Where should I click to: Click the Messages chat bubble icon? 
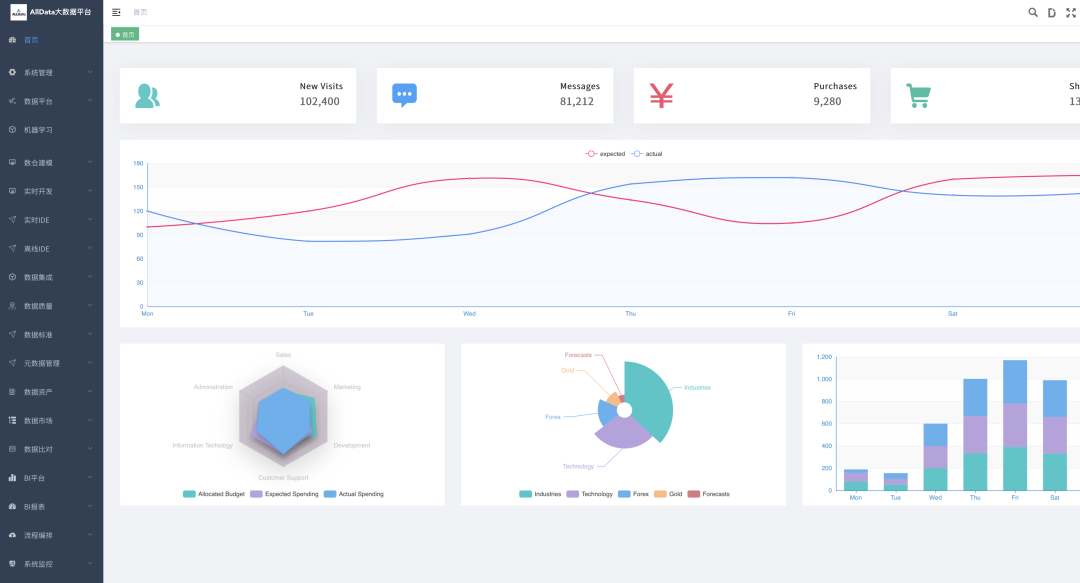[x=404, y=95]
